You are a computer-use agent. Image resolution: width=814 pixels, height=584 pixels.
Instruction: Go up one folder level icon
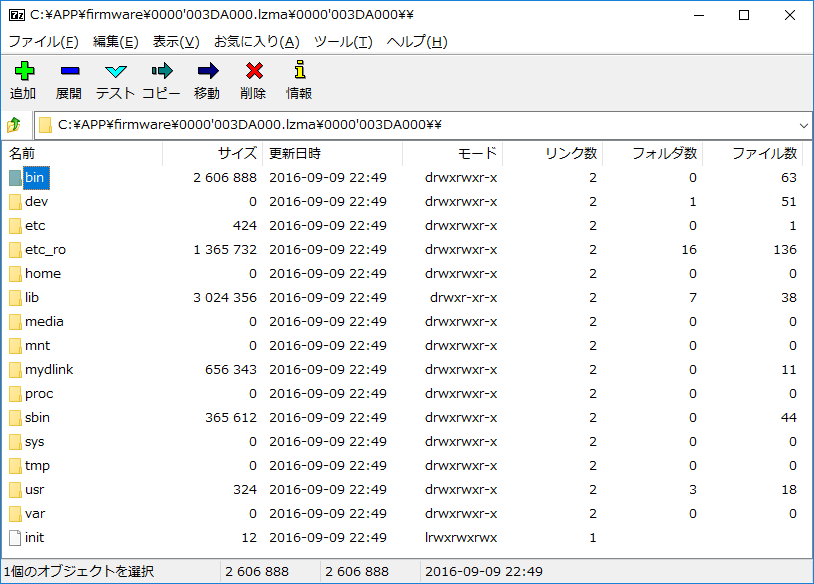pyautogui.click(x=14, y=125)
